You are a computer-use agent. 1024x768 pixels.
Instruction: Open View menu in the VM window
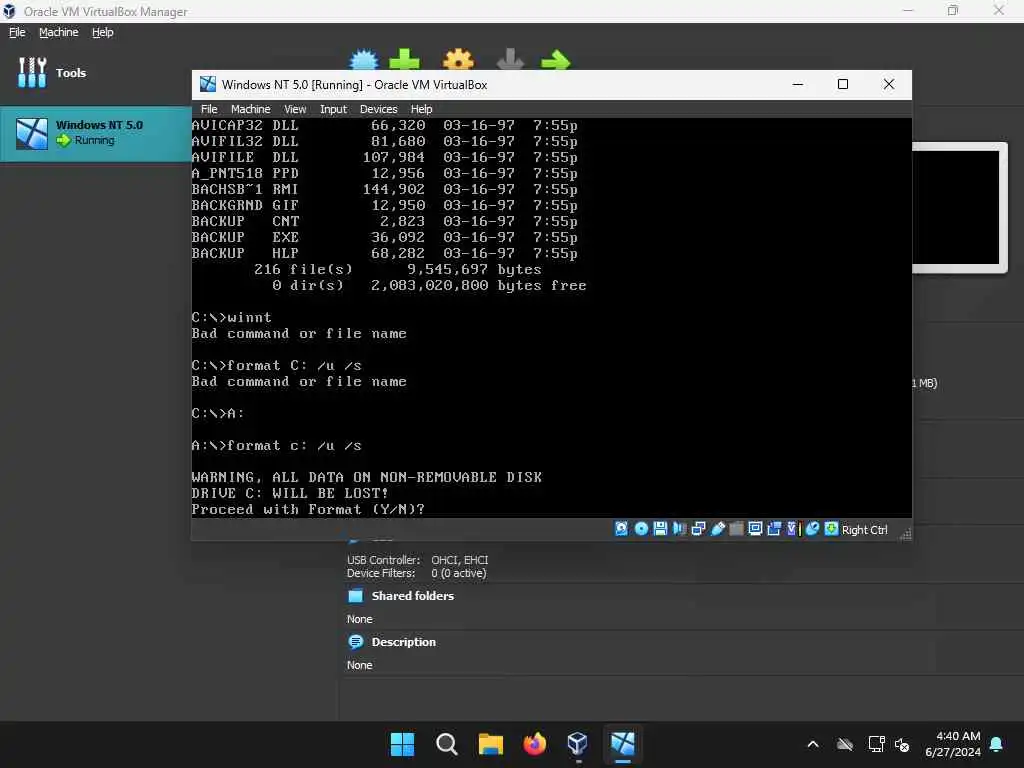[295, 109]
